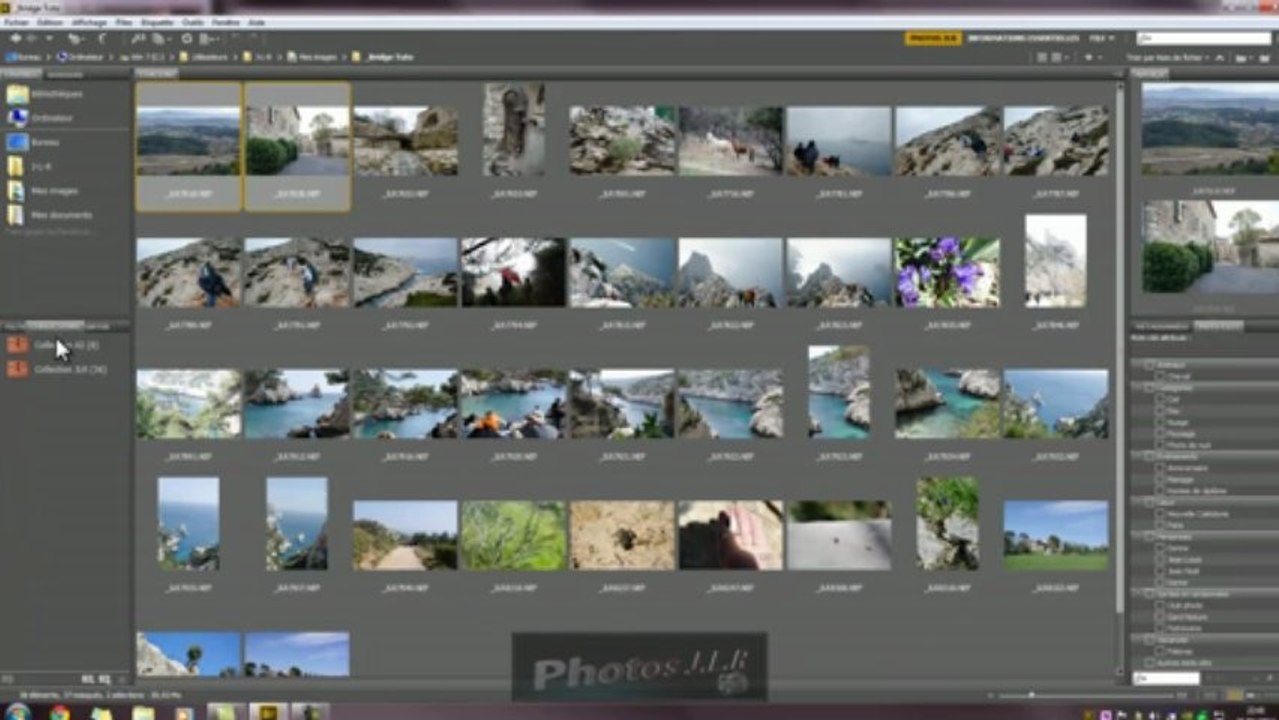This screenshot has height=720, width=1279.
Task: Switch to the Dossiers tab
Action: pyautogui.click(x=65, y=73)
